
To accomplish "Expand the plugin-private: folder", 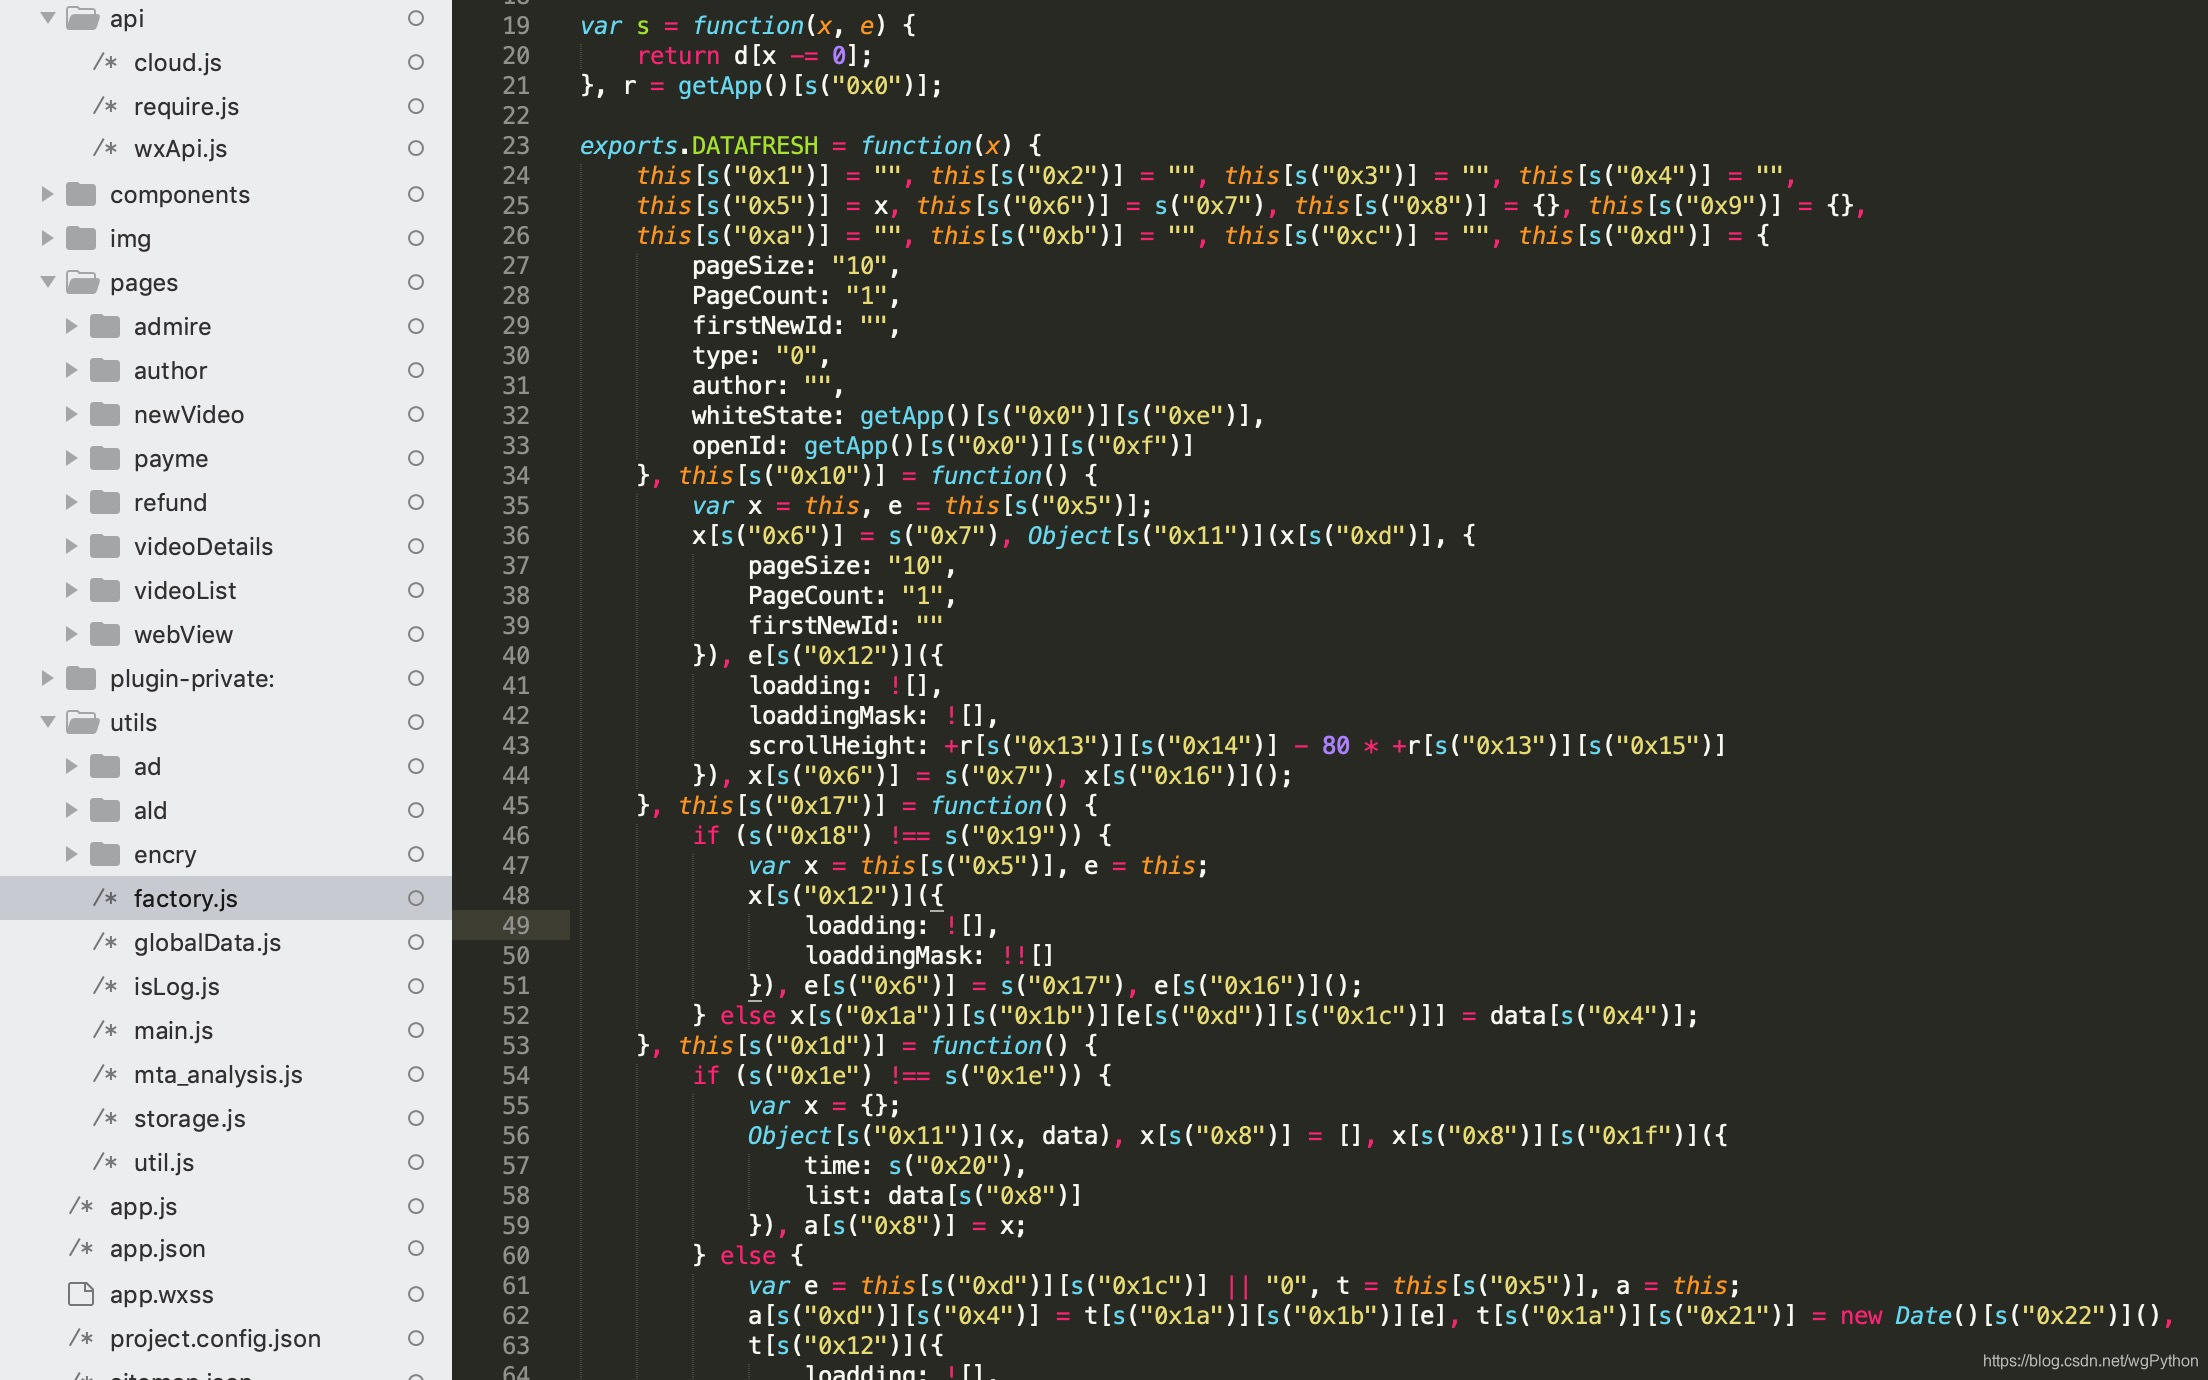I will pyautogui.click(x=47, y=678).
